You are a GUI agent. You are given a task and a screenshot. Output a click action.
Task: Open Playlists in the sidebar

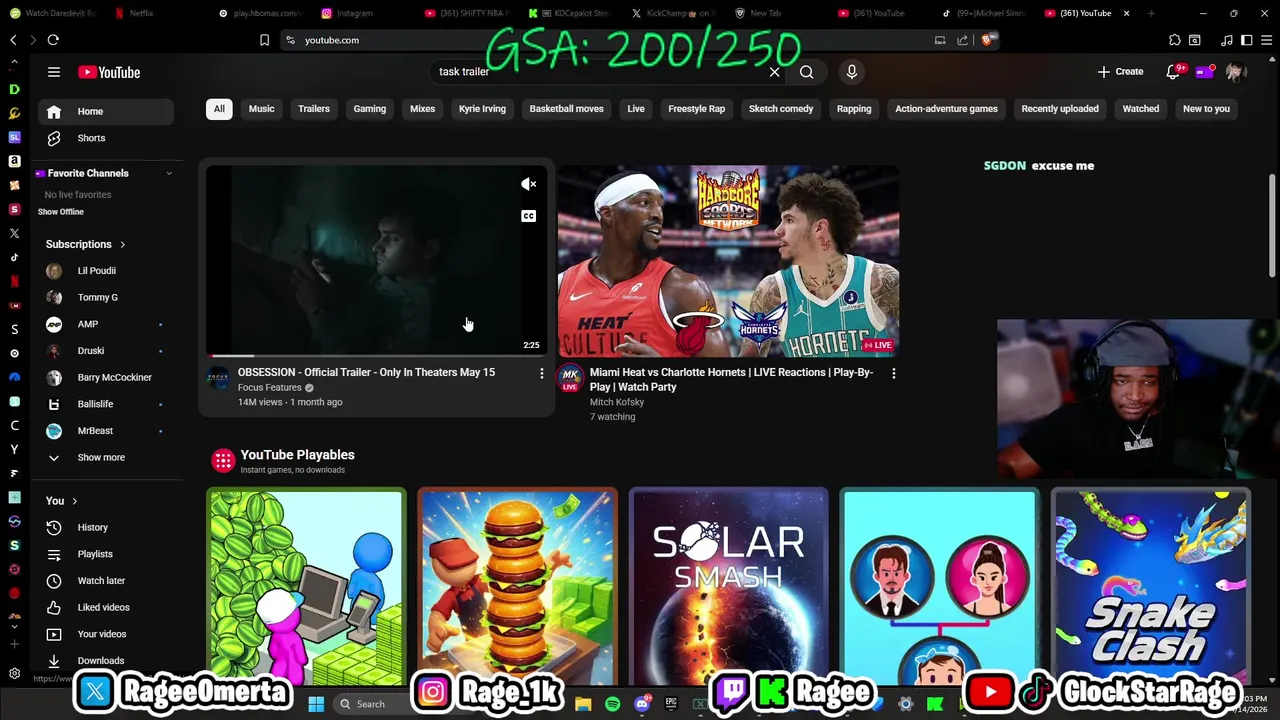(x=105, y=554)
